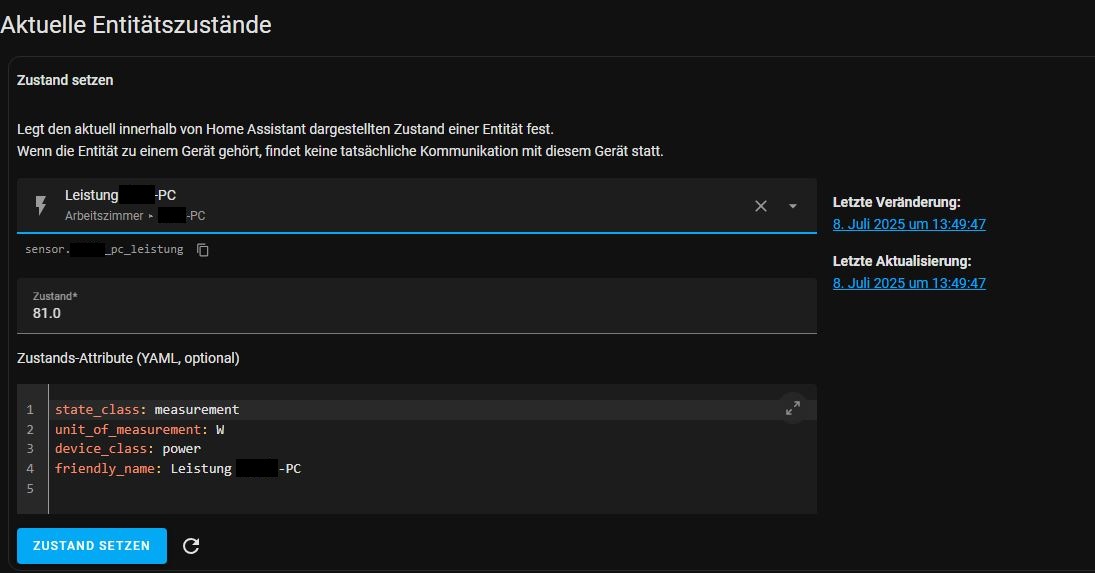
Task: Place cursor on device_class: power line
Action: tap(128, 449)
